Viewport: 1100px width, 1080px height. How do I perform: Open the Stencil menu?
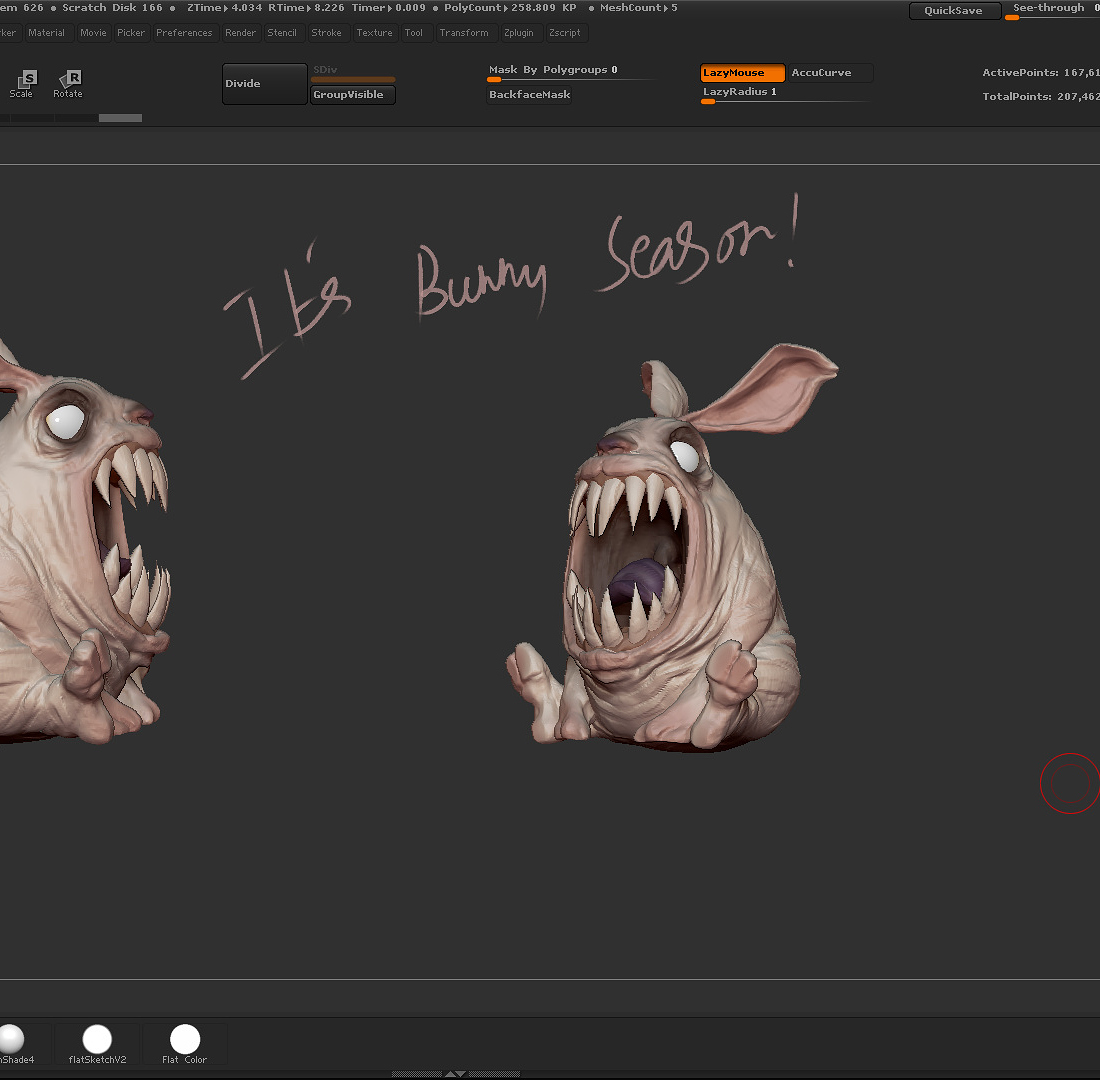coord(282,33)
